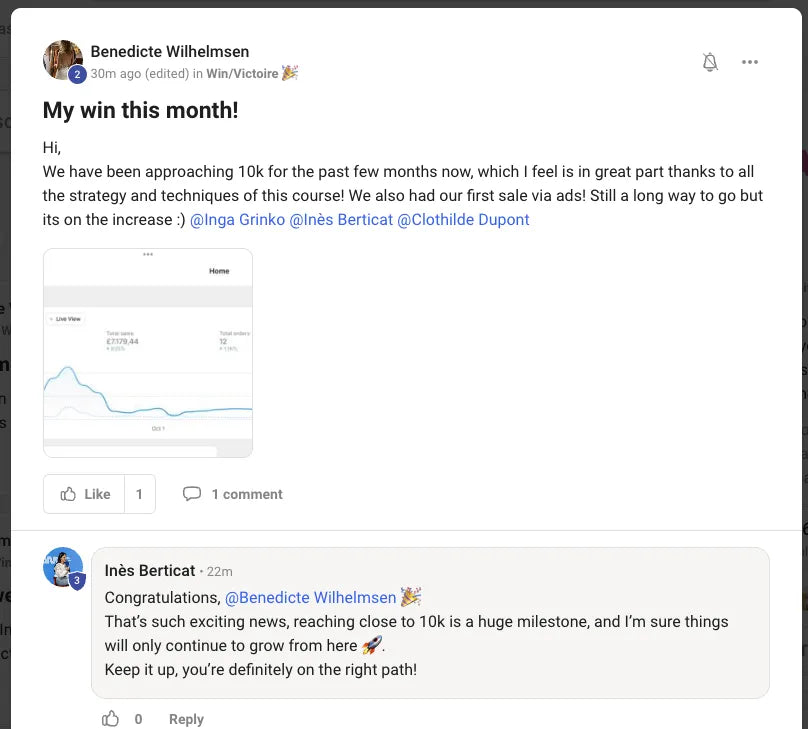
Task: Click the @Inga Grinko mention
Action: pyautogui.click(x=237, y=219)
